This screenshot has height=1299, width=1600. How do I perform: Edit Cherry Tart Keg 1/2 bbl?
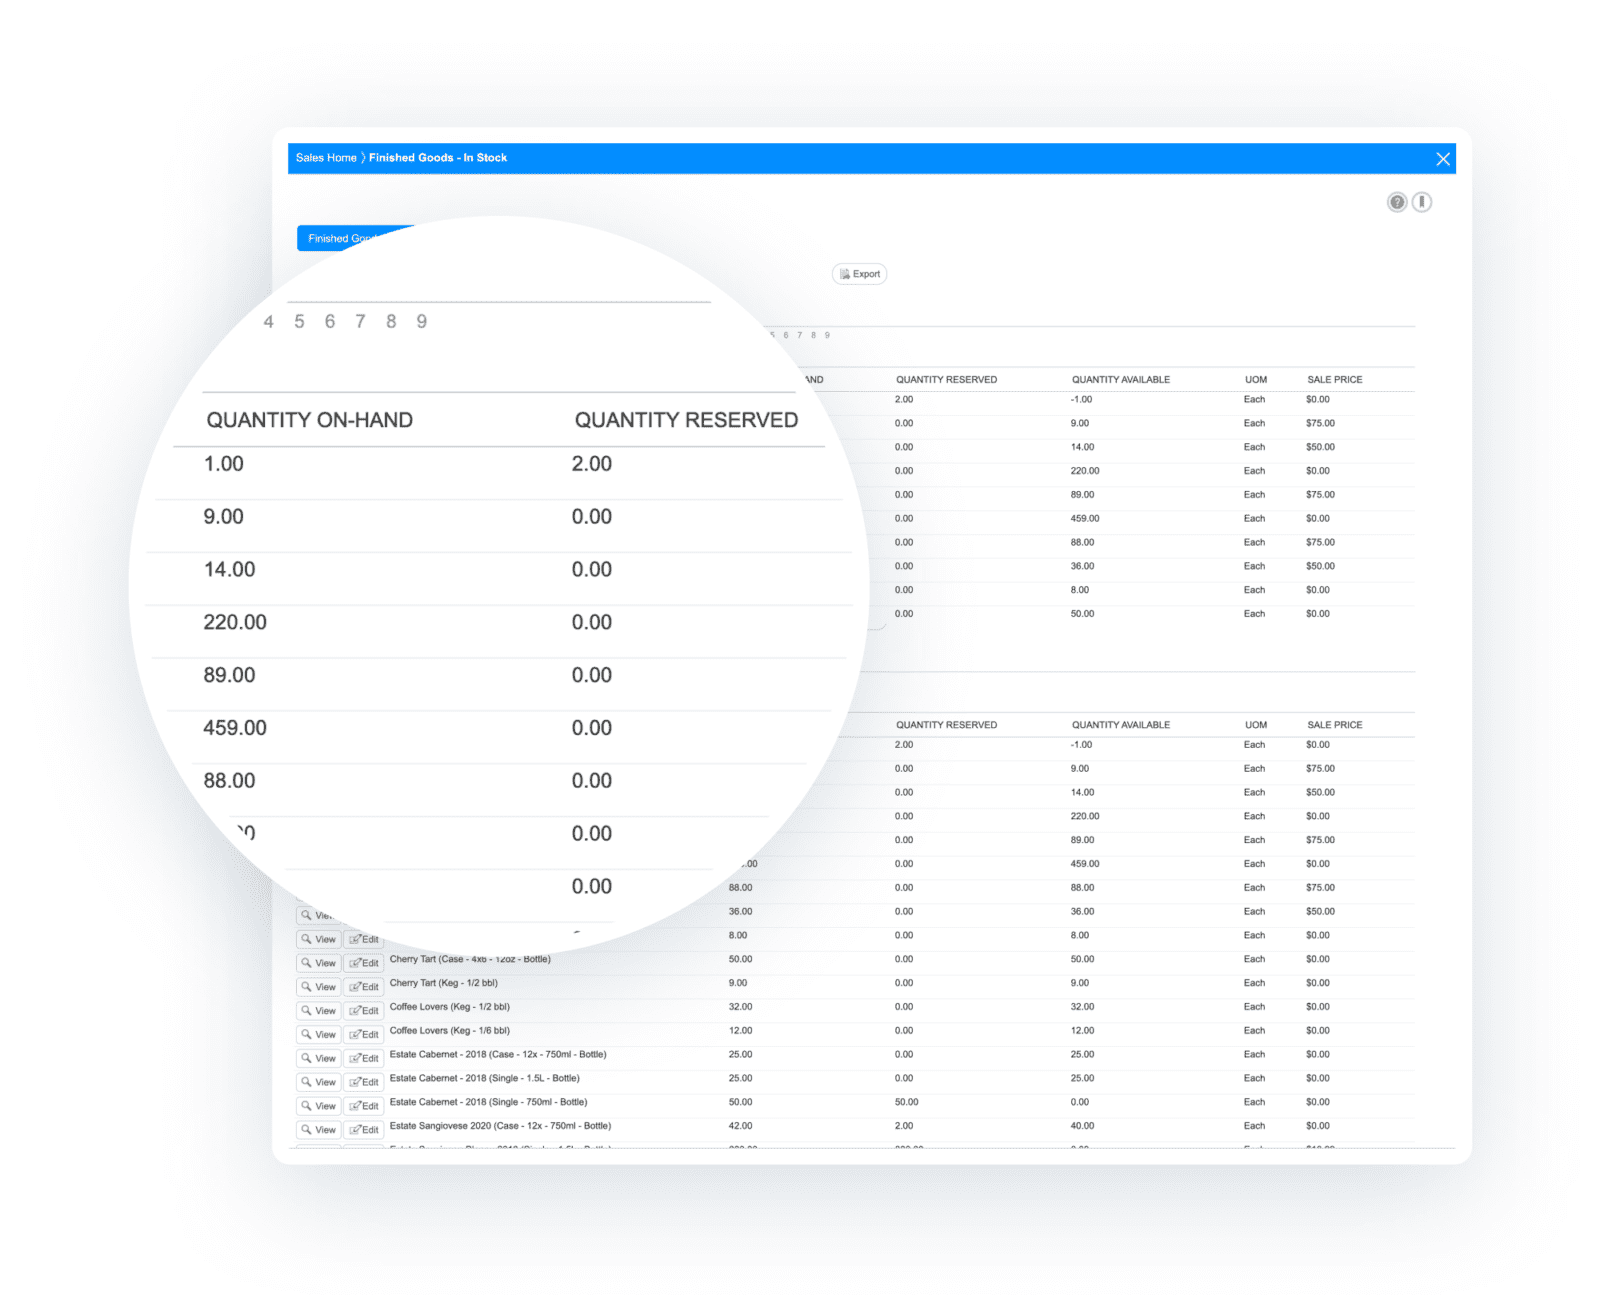(x=364, y=987)
